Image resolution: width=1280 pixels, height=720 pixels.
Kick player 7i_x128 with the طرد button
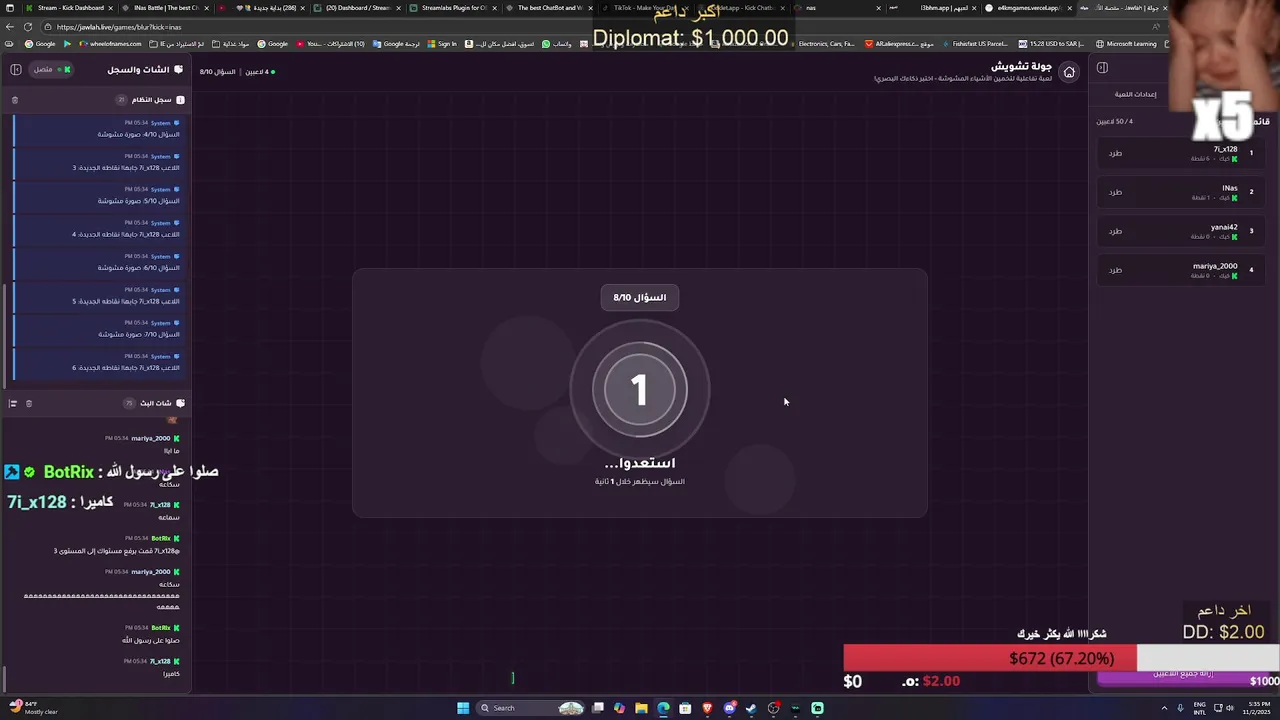[1115, 153]
